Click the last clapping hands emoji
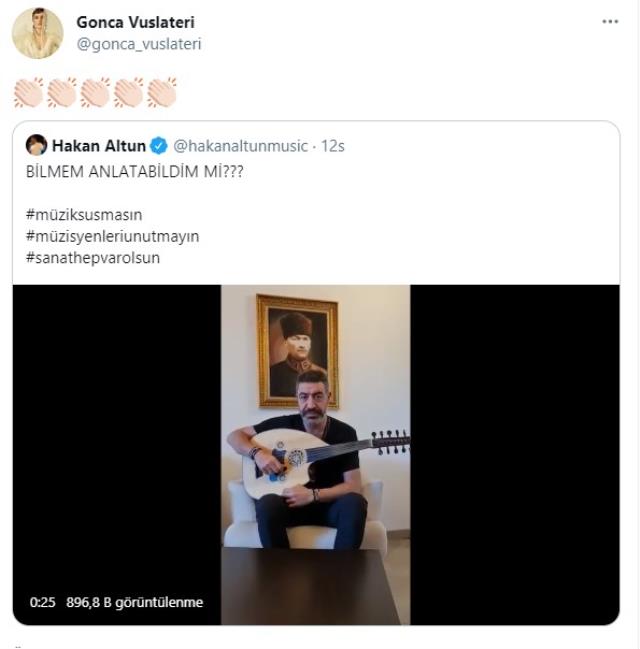640x649 pixels. pos(161,92)
